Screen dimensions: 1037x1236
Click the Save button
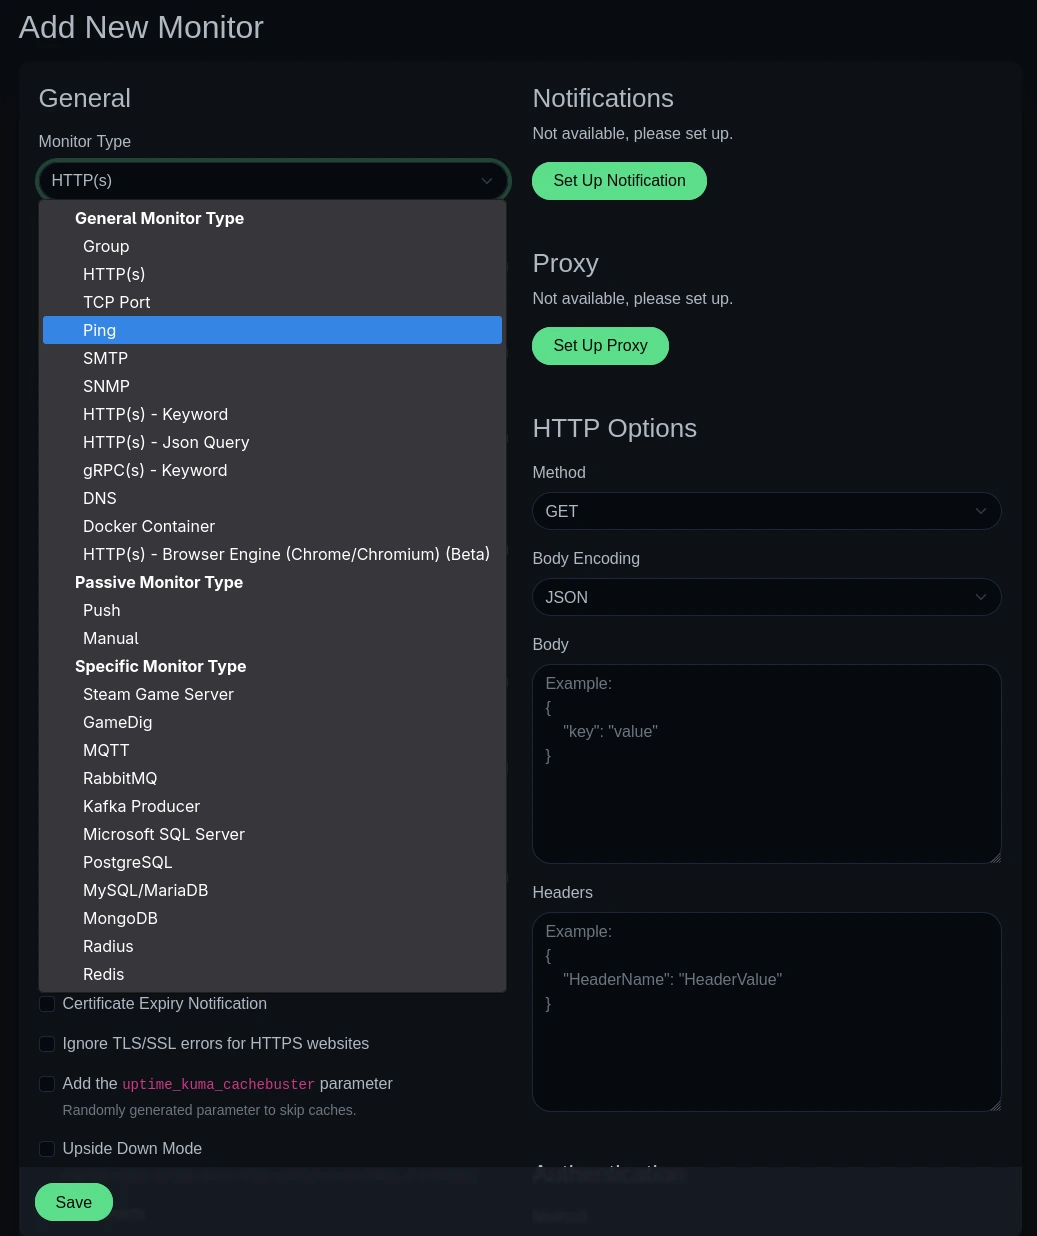[74, 1202]
